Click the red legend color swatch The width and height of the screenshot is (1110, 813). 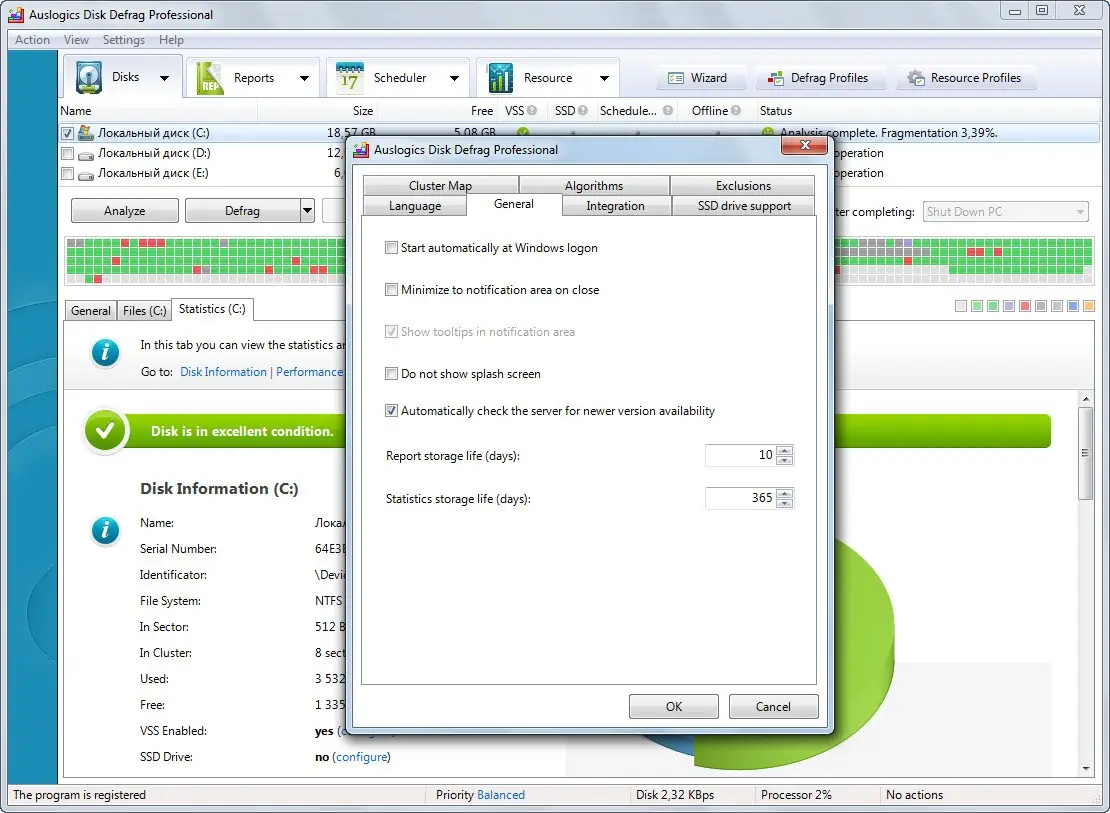point(1024,307)
